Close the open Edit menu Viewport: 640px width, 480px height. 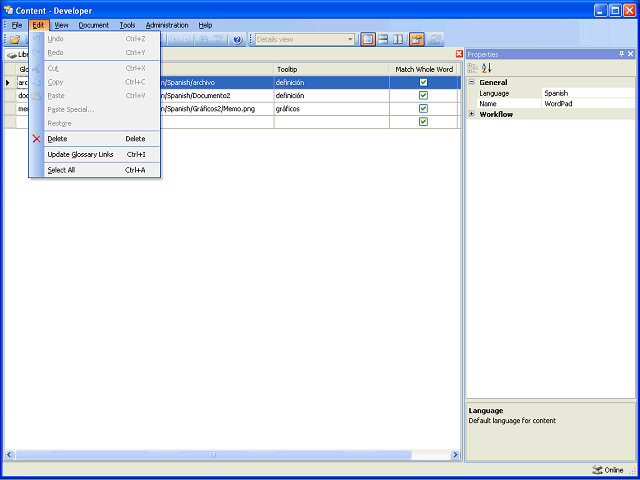point(38,25)
